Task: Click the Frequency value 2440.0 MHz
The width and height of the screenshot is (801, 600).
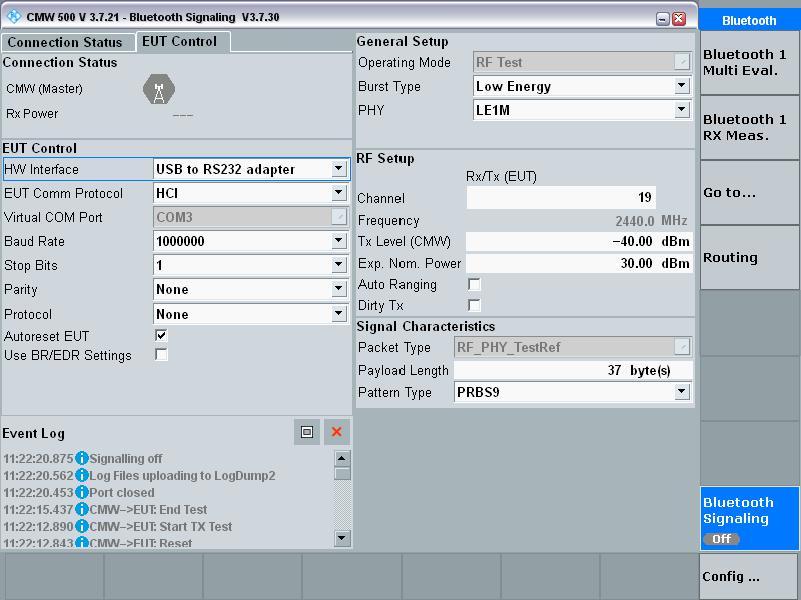Action: 651,221
